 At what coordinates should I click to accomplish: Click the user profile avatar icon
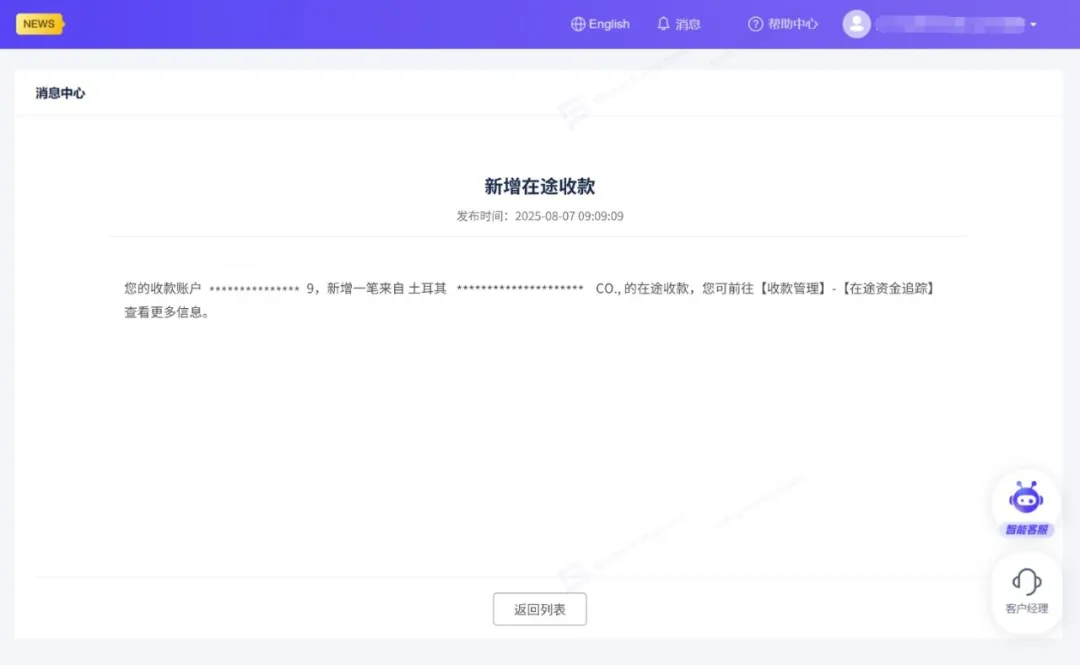(x=856, y=23)
